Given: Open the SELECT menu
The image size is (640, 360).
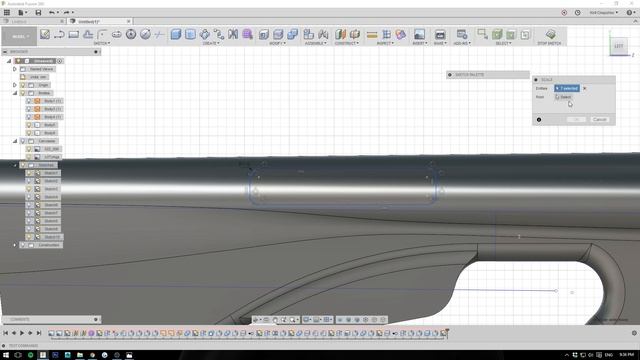Looking at the screenshot, I should pos(503,43).
